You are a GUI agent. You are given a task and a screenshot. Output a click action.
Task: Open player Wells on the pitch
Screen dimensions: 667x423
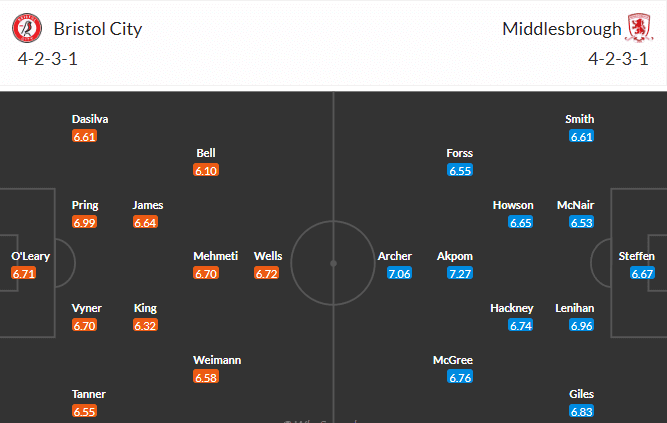(268, 256)
